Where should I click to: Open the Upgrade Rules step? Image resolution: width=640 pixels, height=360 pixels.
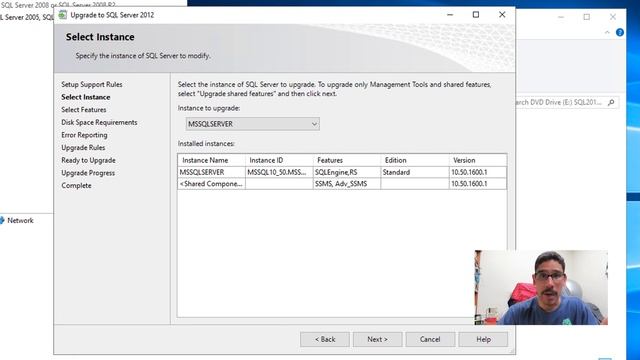point(83,148)
